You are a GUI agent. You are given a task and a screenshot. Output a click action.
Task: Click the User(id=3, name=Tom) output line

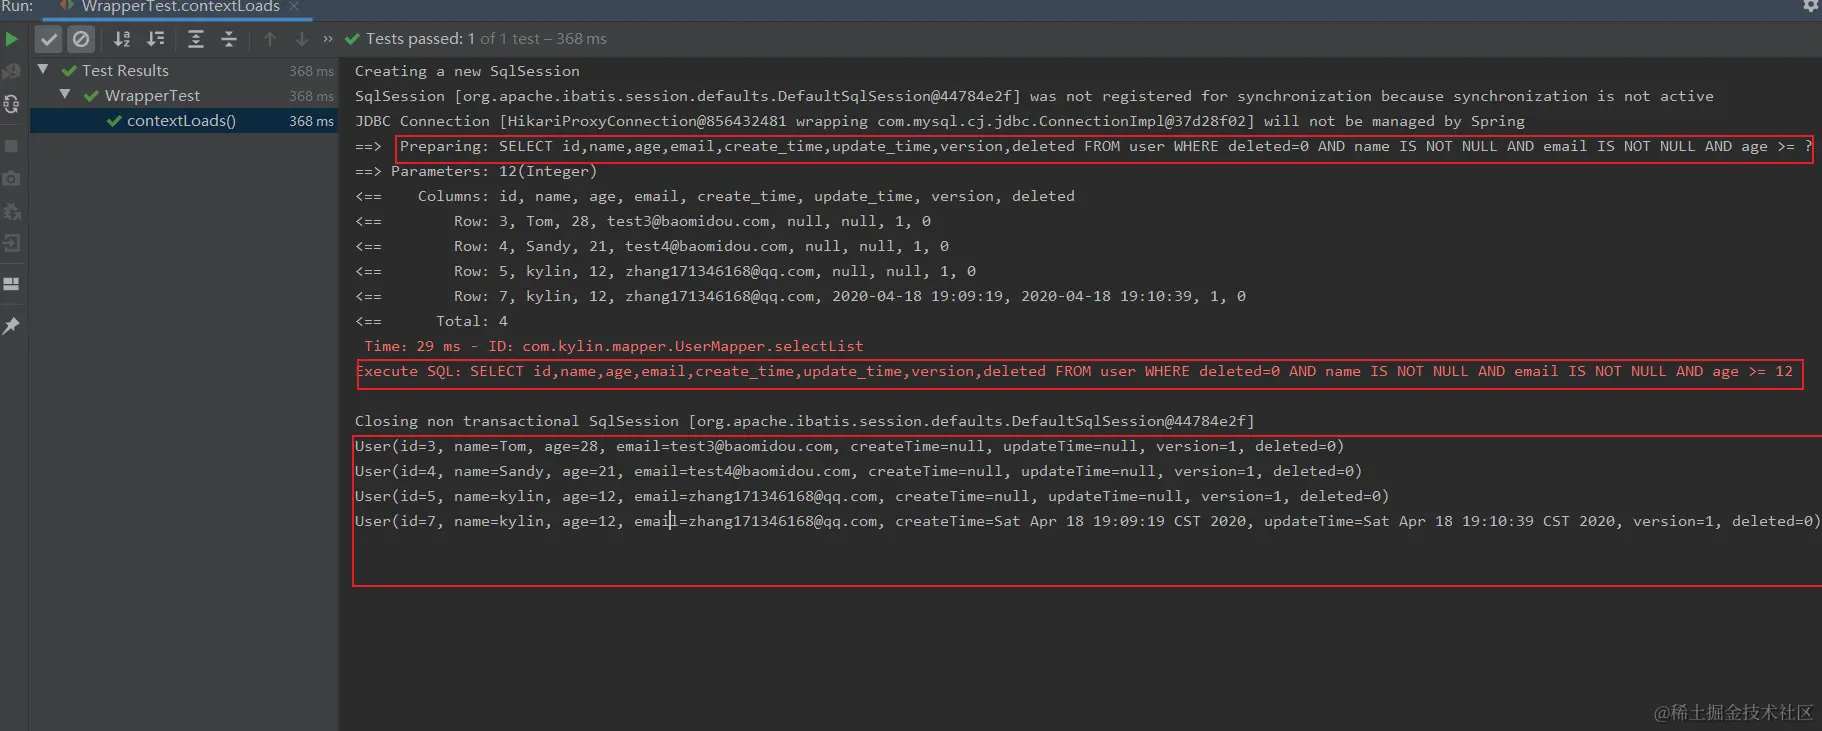point(849,446)
